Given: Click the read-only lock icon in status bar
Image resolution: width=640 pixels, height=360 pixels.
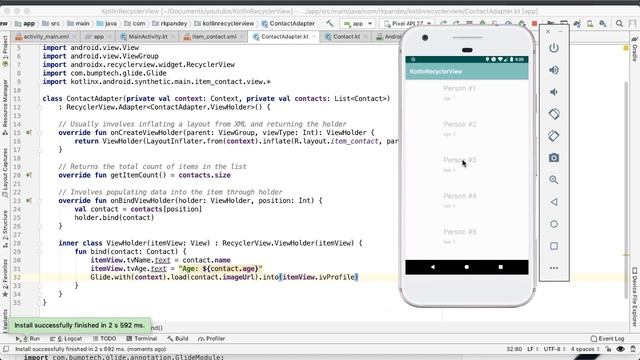Looking at the screenshot, I should (x=608, y=349).
